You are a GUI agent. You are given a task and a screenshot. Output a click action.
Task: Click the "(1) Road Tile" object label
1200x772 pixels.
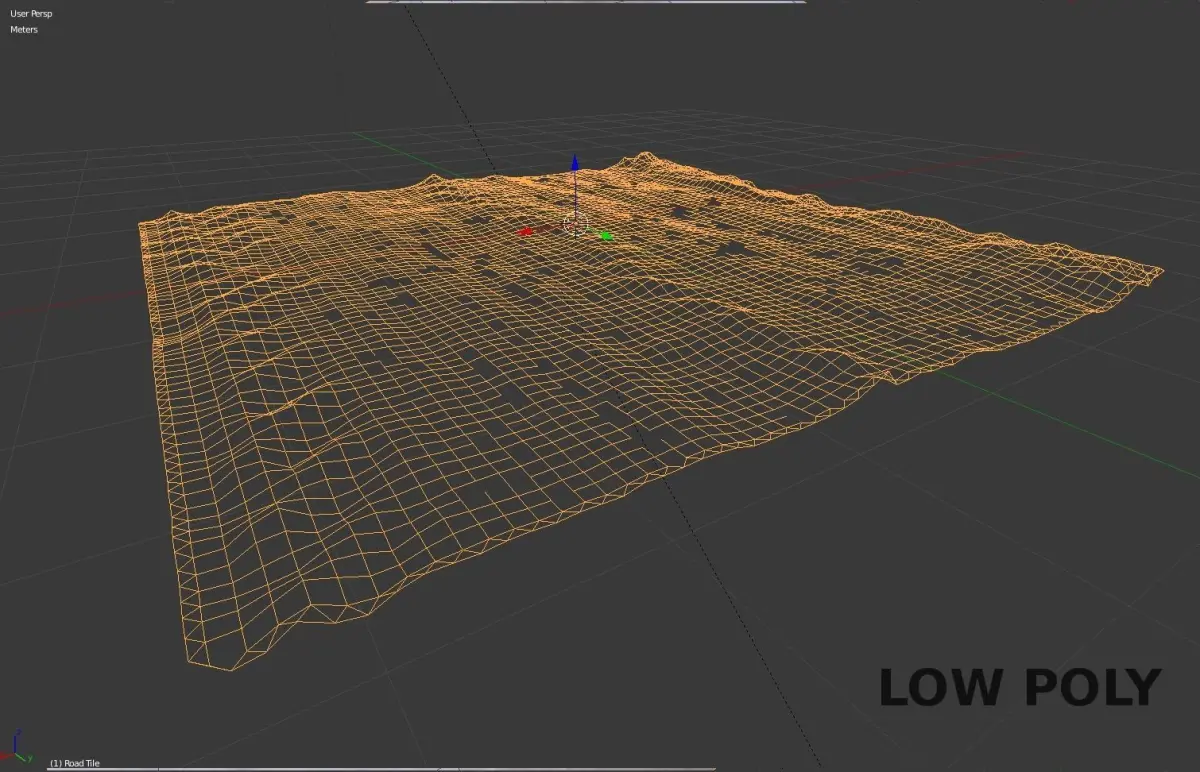click(75, 764)
